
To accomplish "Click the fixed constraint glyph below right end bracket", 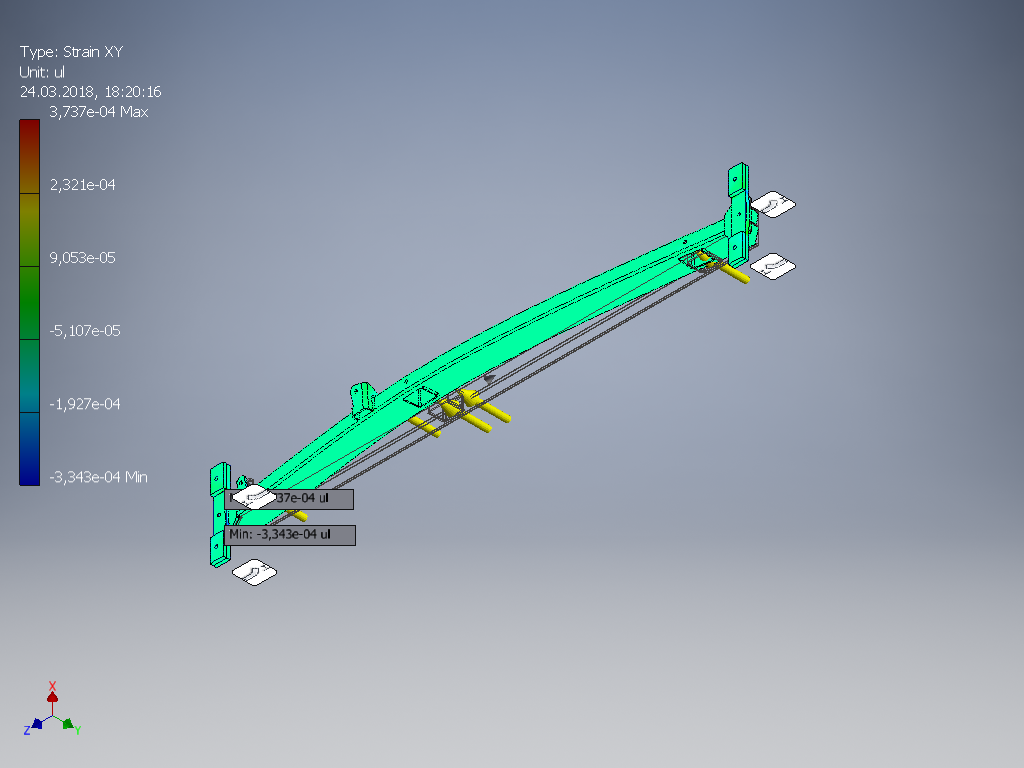I will tap(773, 266).
